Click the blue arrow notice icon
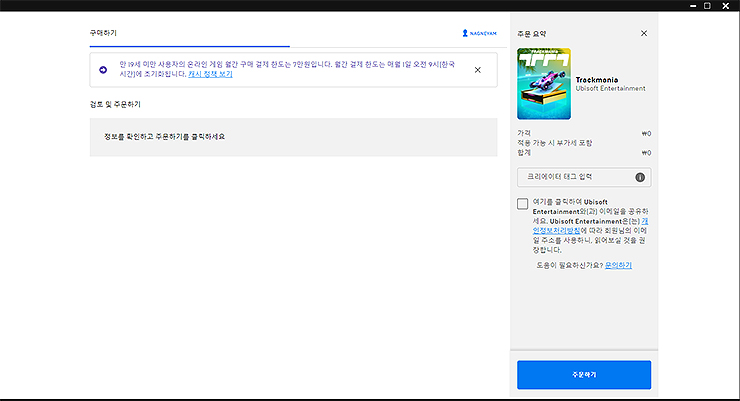 pyautogui.click(x=103, y=70)
